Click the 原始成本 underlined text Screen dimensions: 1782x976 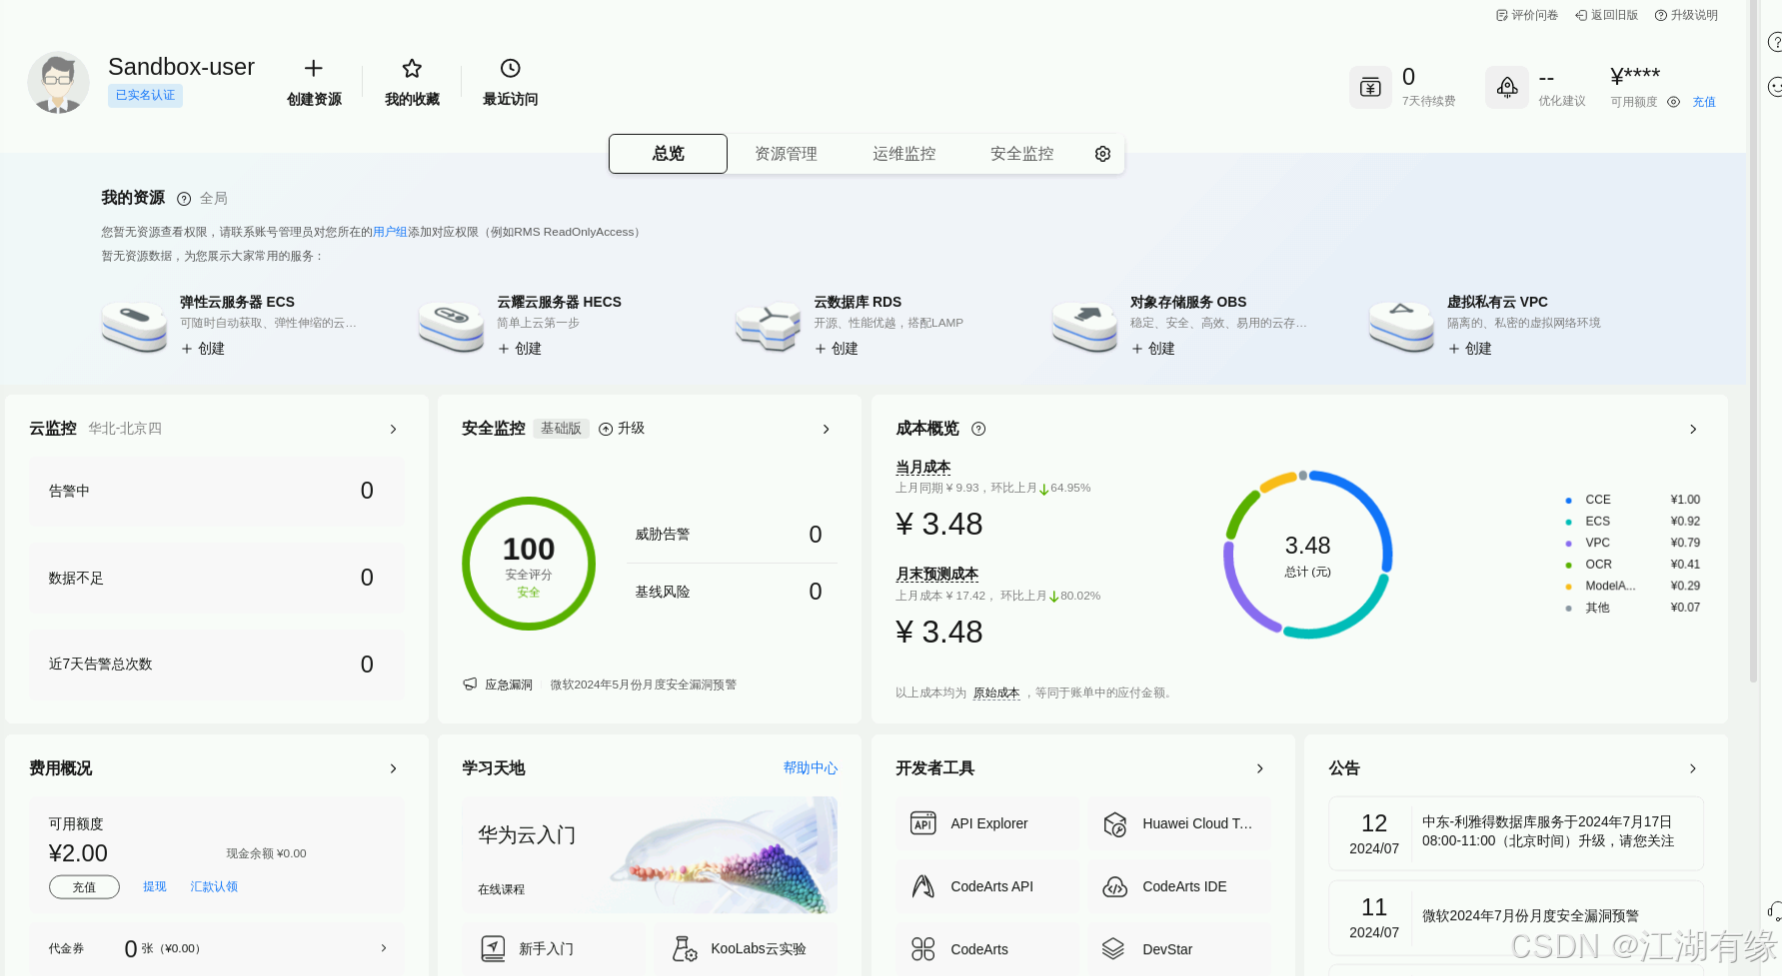tap(996, 693)
